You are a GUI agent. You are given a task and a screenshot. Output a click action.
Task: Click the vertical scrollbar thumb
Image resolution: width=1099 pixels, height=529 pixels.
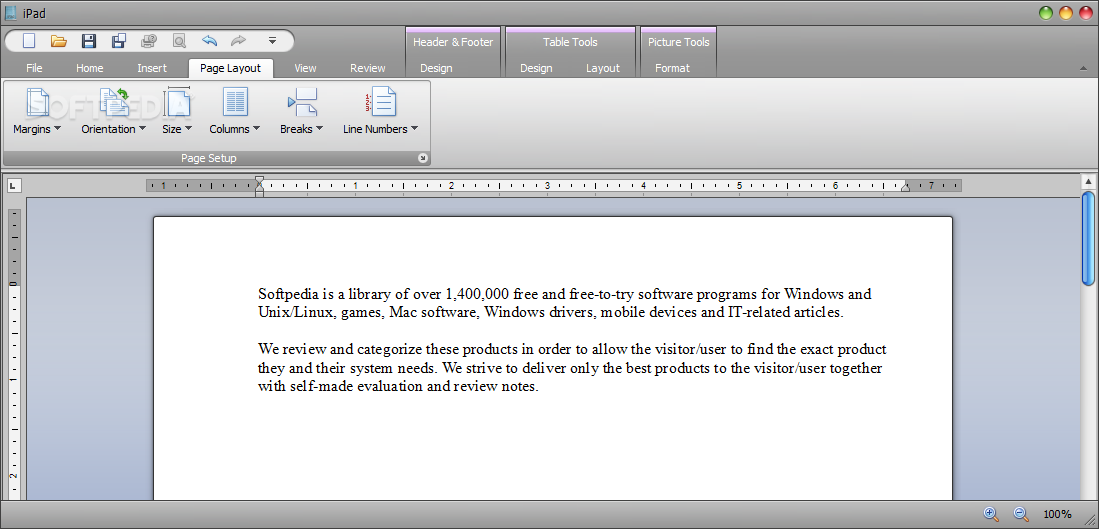click(x=1088, y=238)
